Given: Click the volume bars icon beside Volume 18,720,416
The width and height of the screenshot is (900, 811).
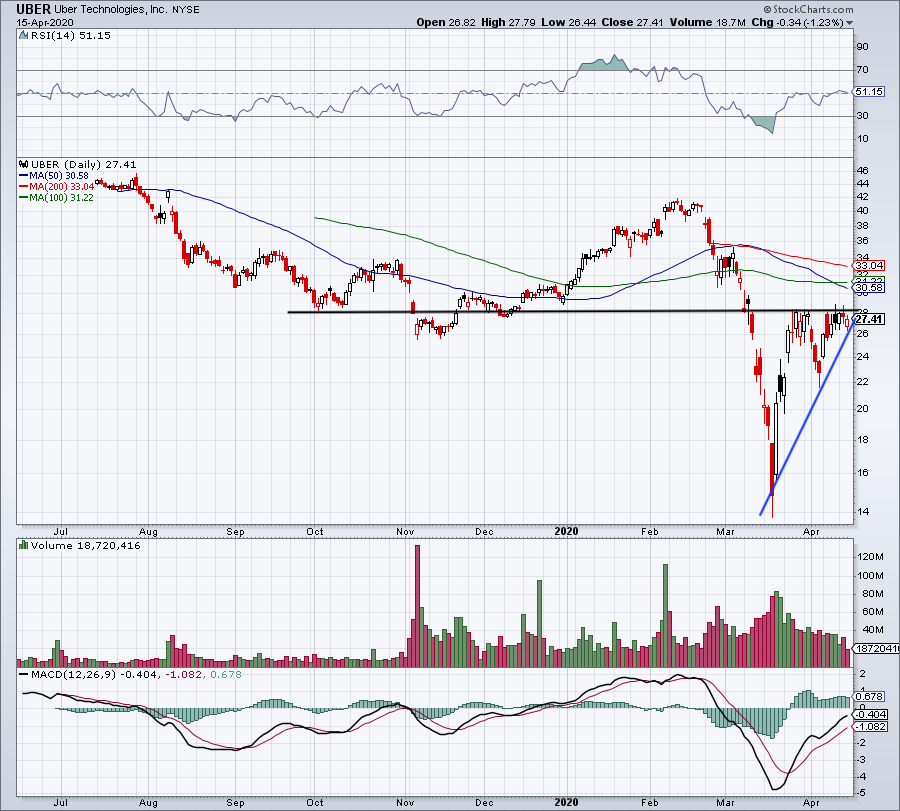Looking at the screenshot, I should [24, 545].
